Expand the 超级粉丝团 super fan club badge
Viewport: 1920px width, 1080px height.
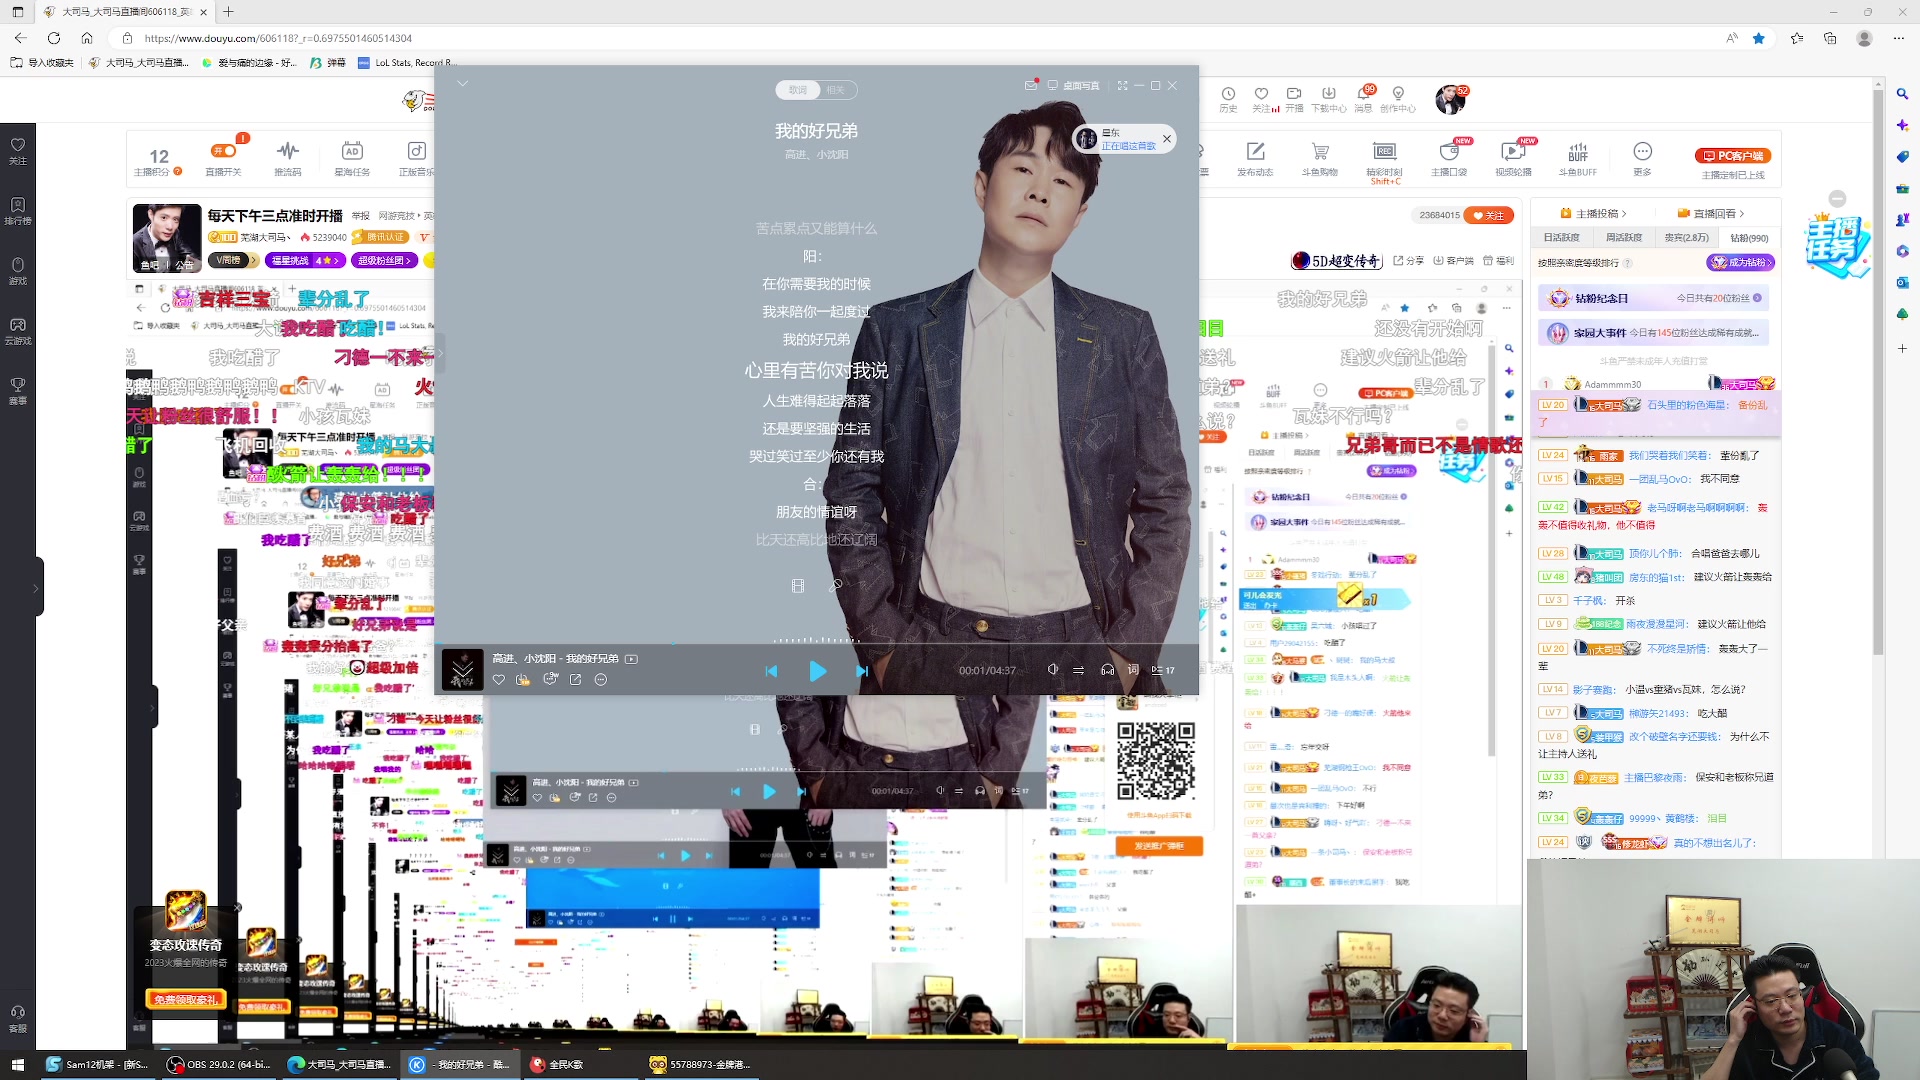pos(386,260)
